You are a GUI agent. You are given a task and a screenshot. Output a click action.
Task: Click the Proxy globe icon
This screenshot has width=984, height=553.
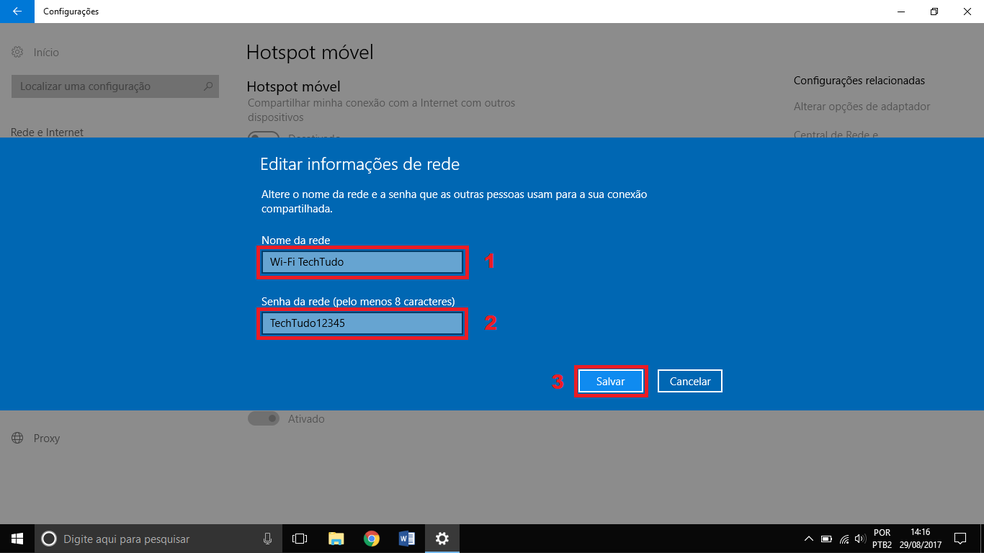[18, 438]
